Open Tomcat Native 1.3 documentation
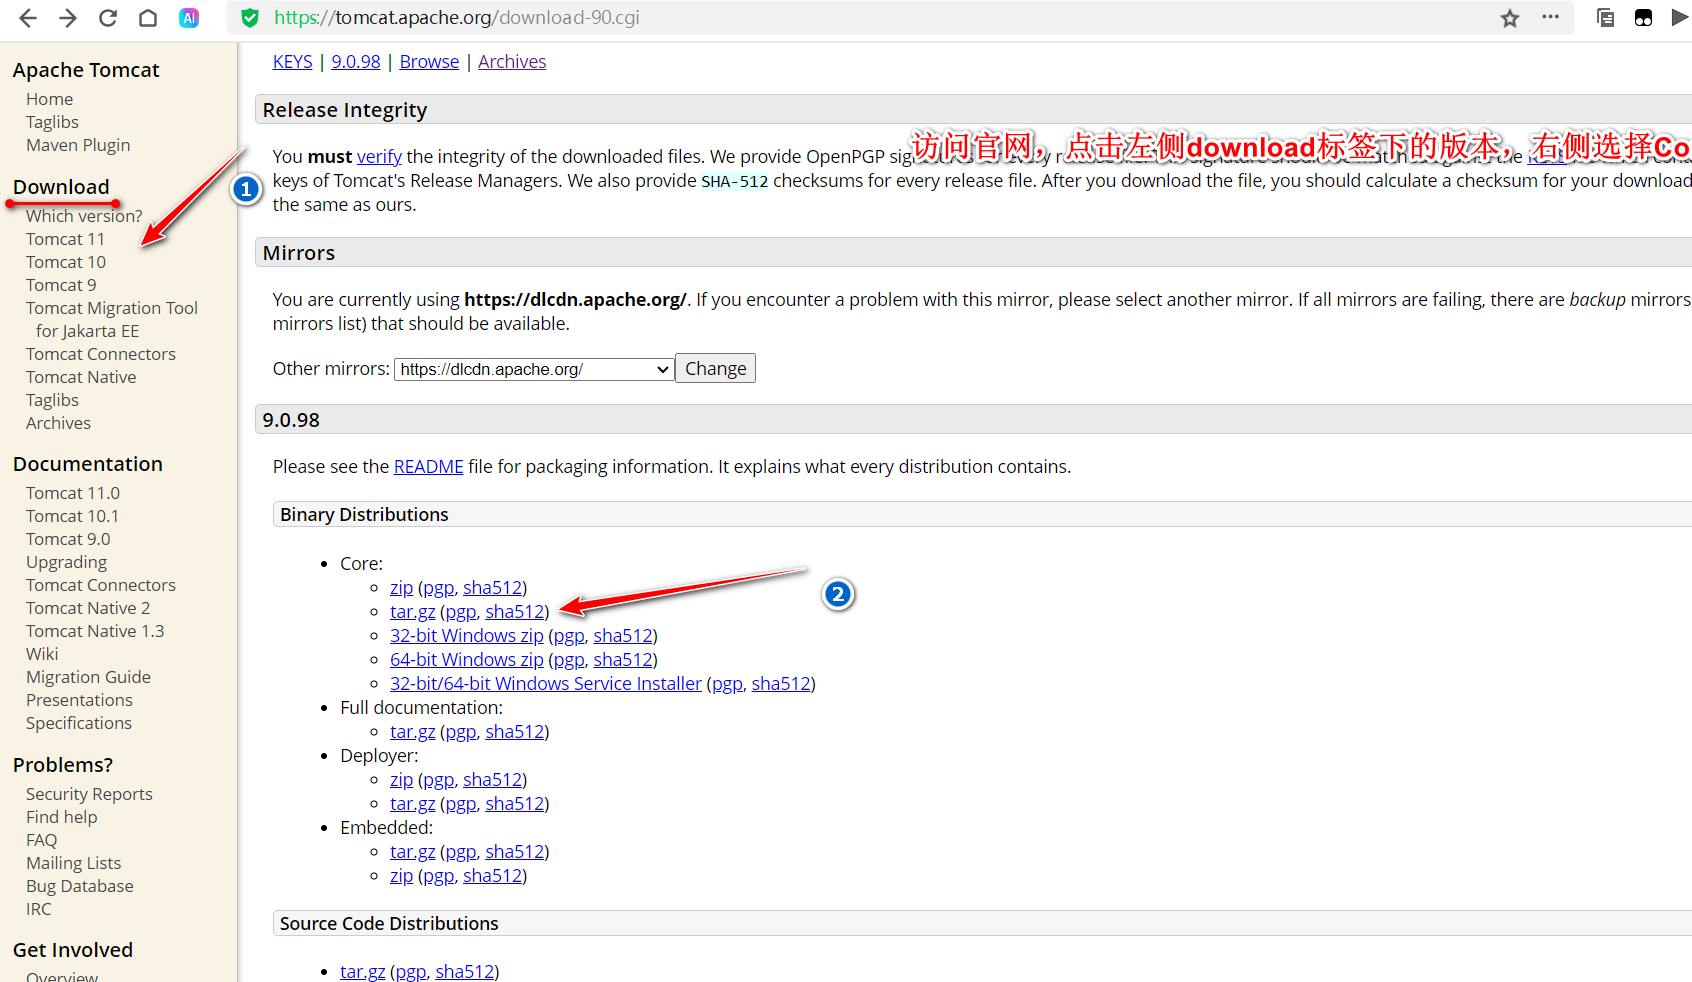This screenshot has height=982, width=1692. click(x=95, y=631)
